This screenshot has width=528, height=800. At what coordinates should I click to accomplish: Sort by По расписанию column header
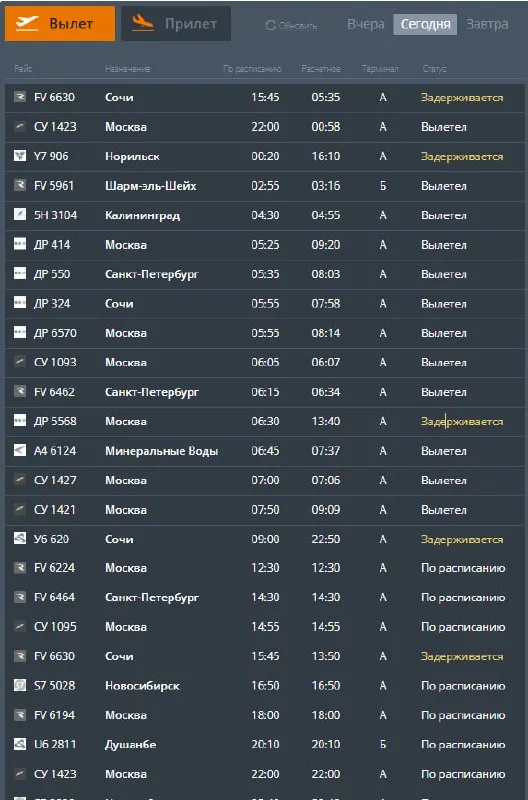[252, 68]
